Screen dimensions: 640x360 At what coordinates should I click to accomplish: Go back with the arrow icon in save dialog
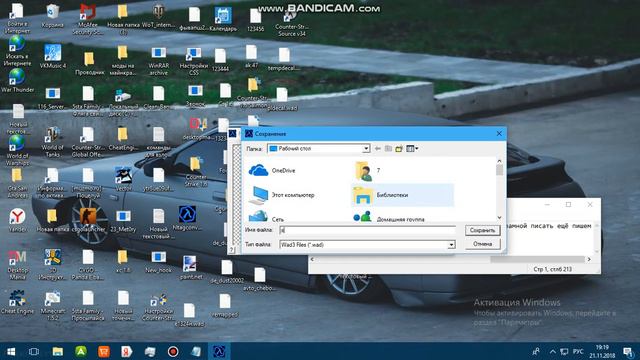[378, 149]
